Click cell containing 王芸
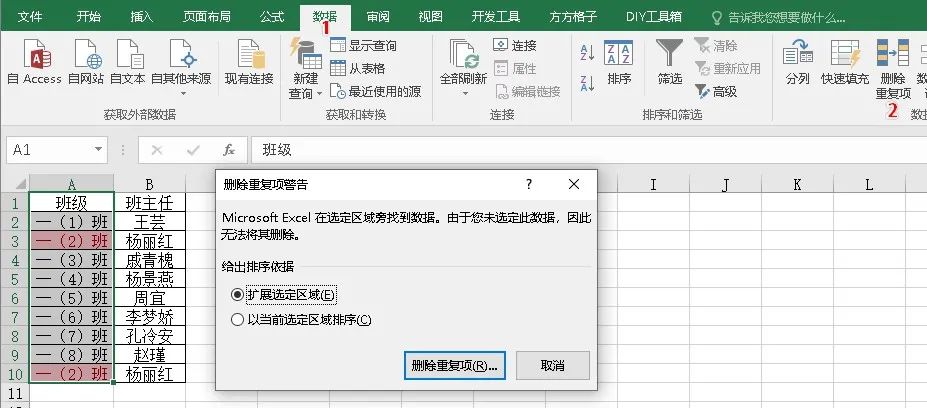Image resolution: width=927 pixels, height=408 pixels. click(150, 222)
